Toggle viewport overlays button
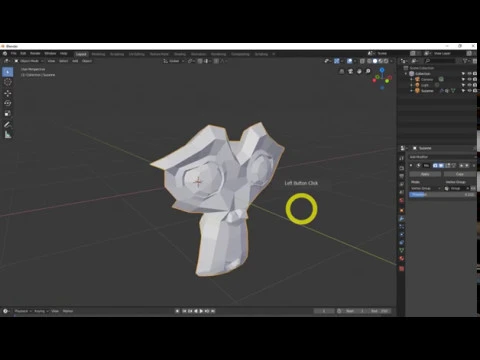 click(x=349, y=61)
